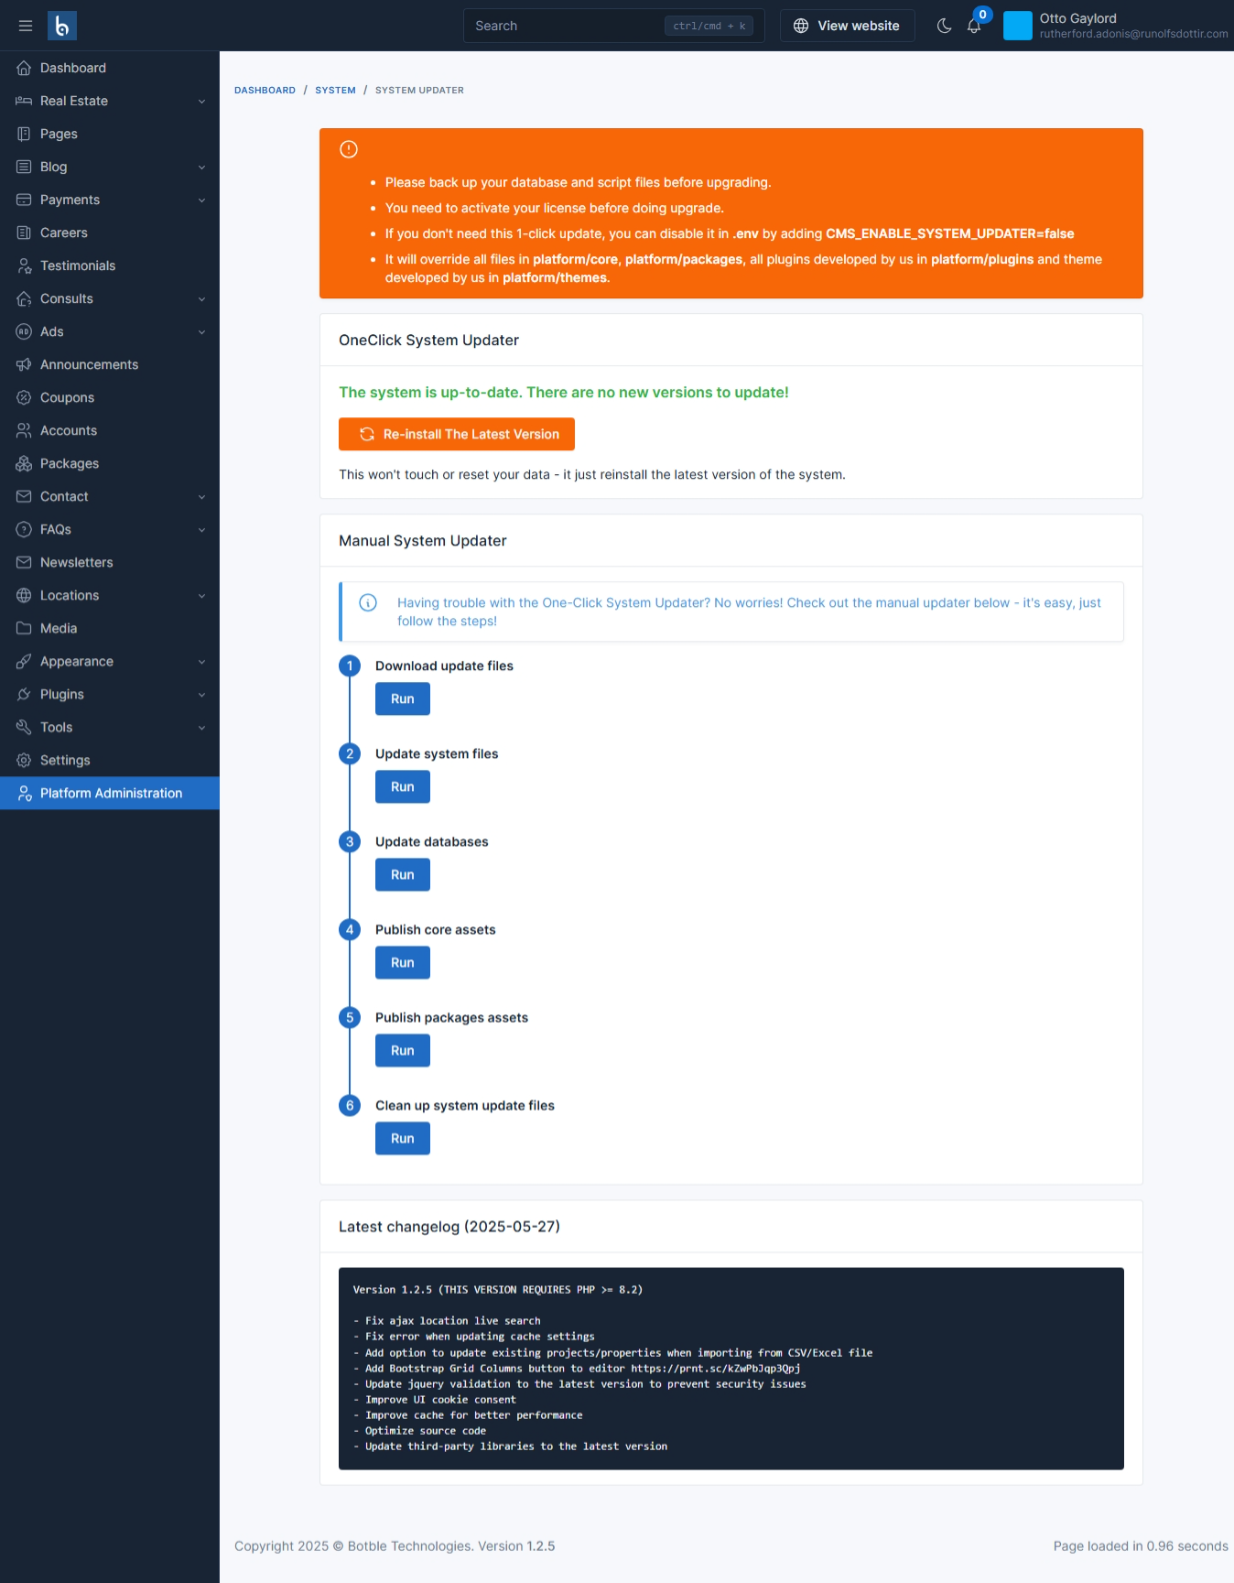Expand the FAQs menu chevron
This screenshot has width=1234, height=1583.
[x=202, y=530]
